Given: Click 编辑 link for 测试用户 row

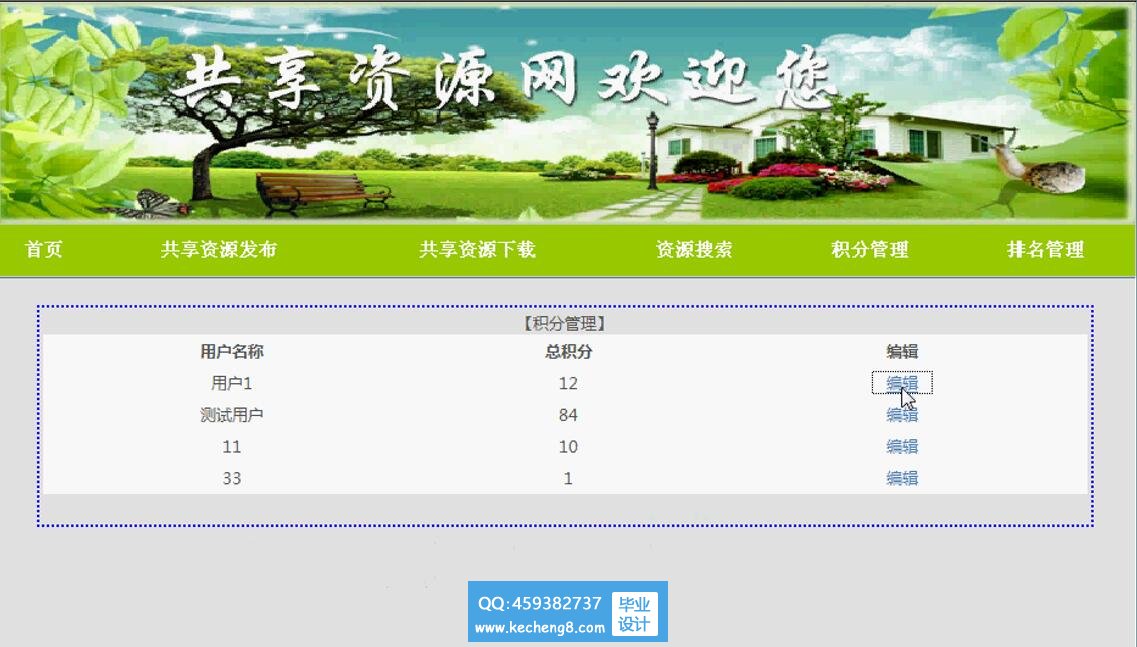Looking at the screenshot, I should 902,415.
